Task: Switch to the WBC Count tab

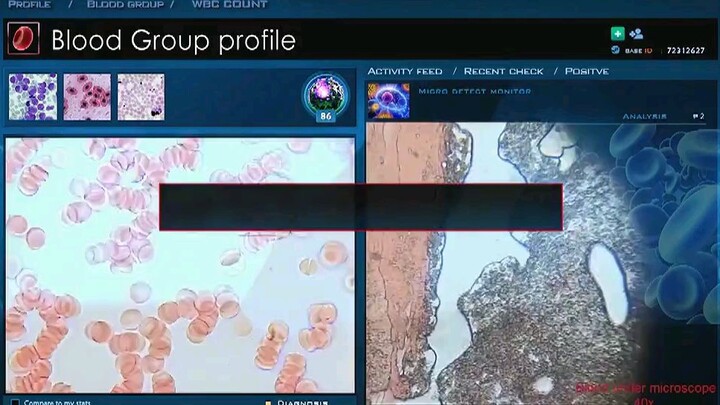Action: tap(230, 5)
